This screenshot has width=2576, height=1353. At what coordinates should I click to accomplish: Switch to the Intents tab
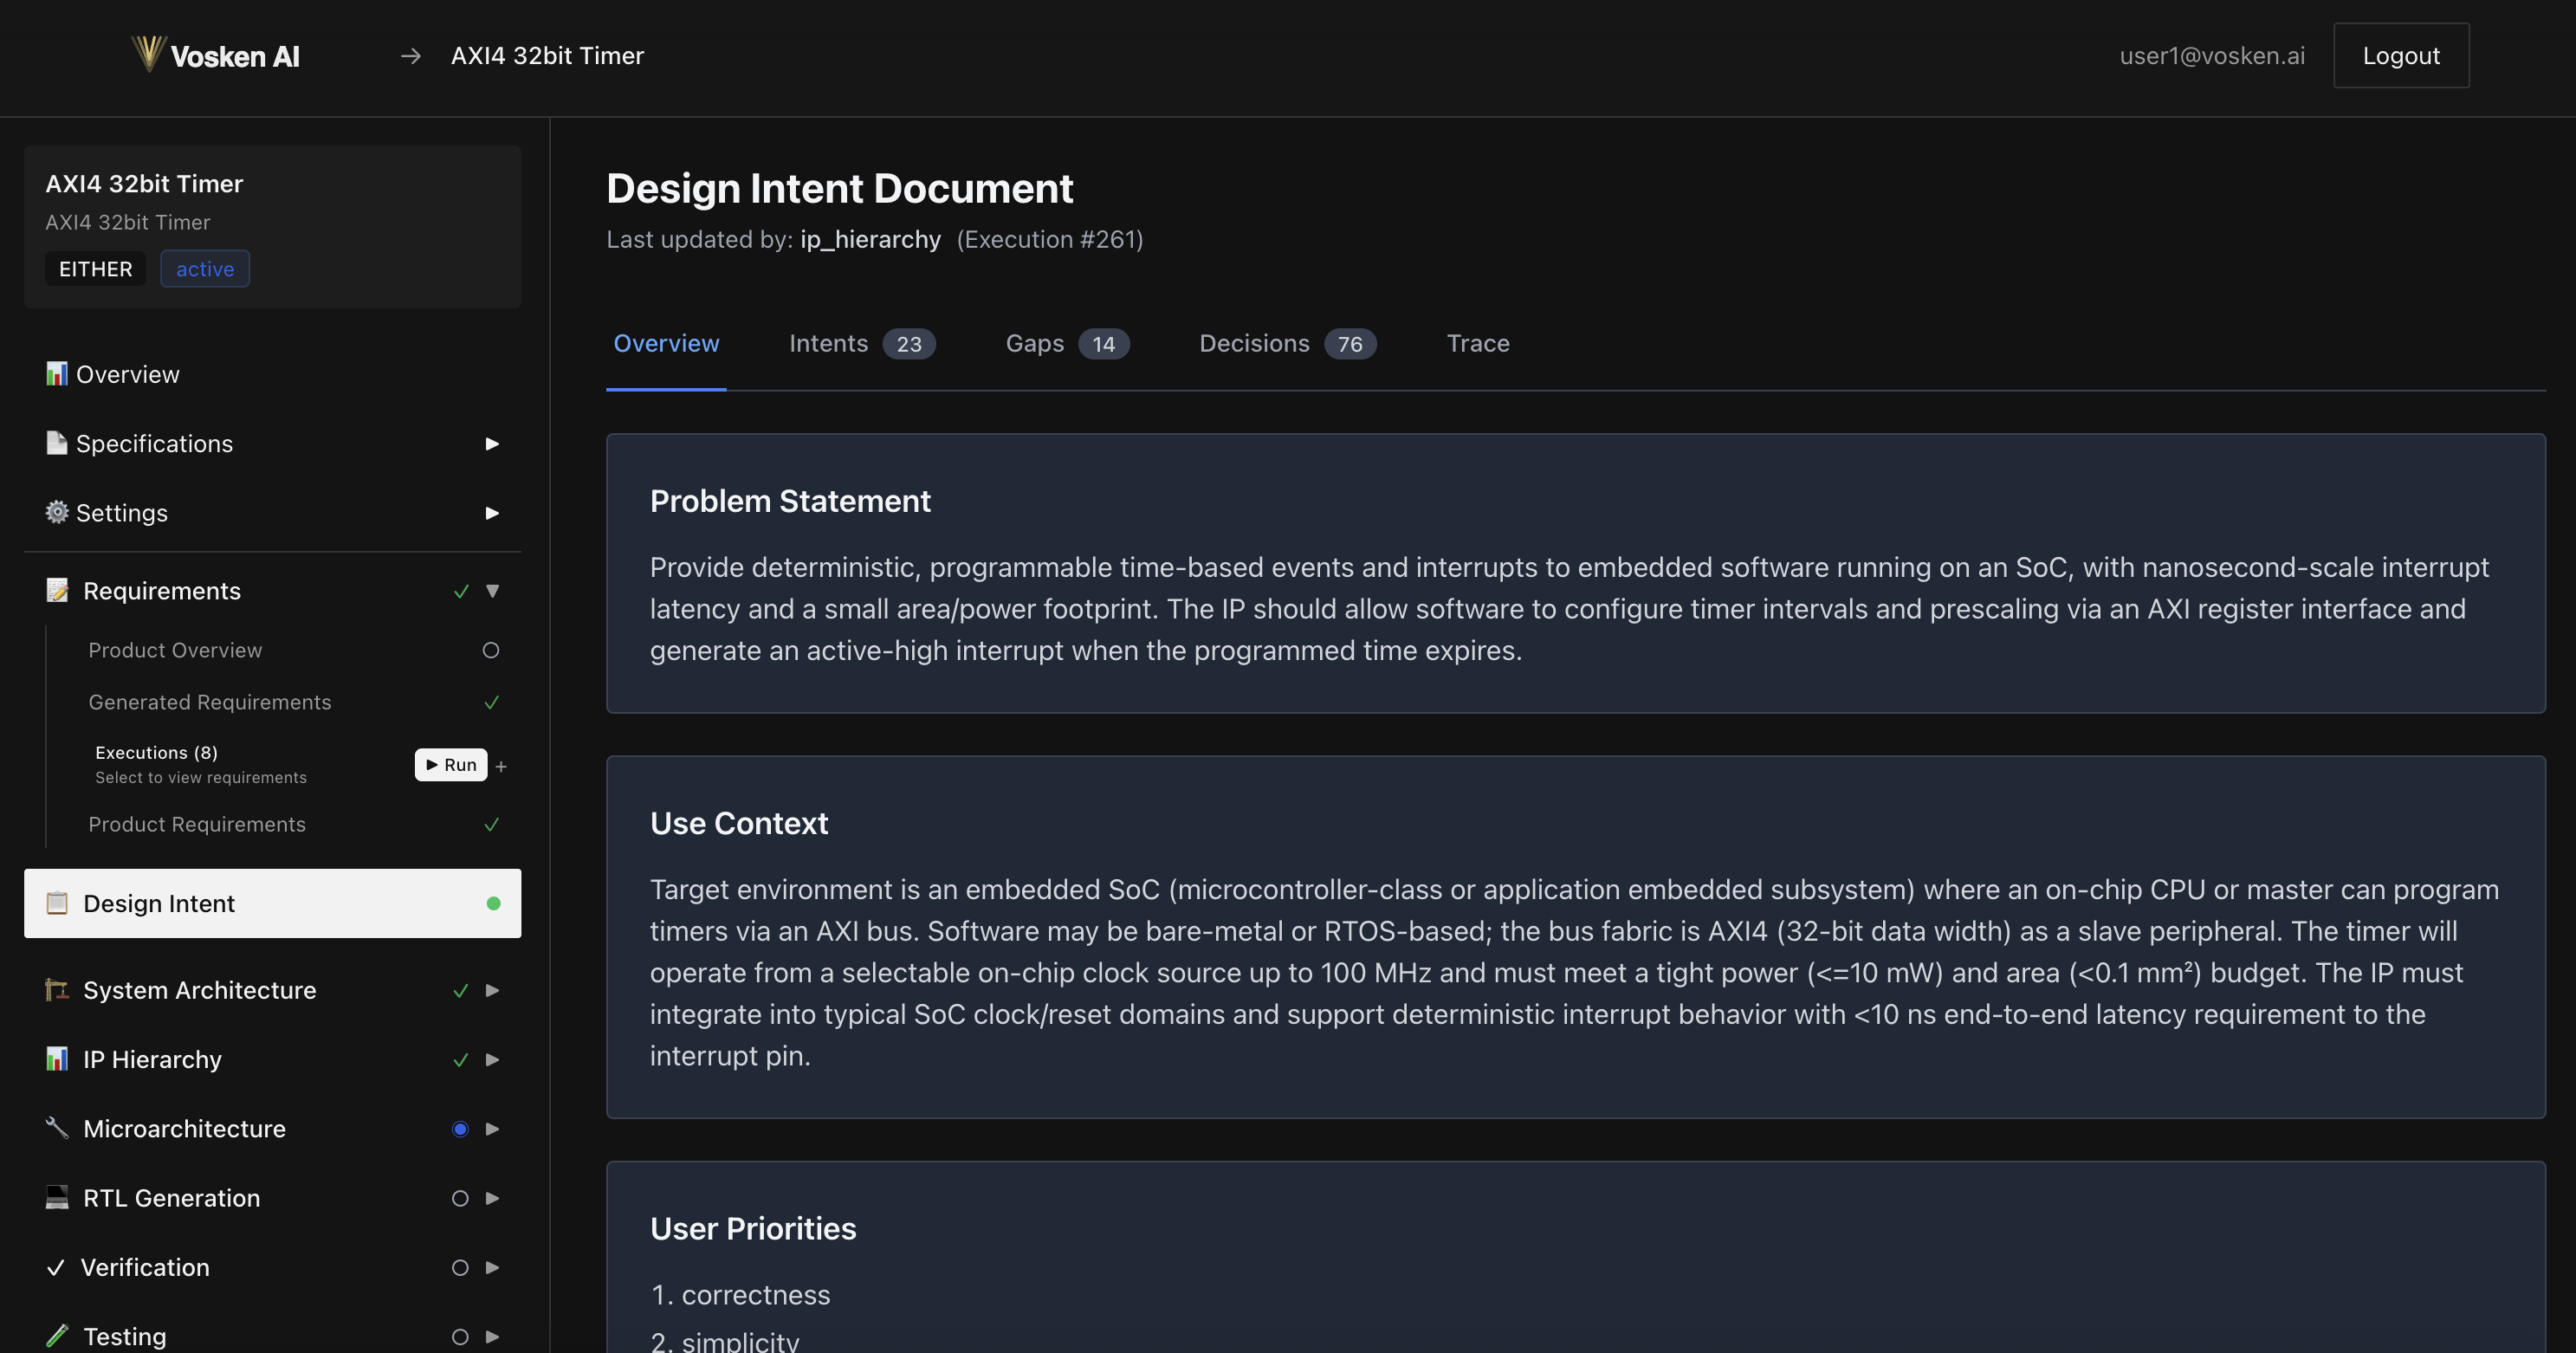pyautogui.click(x=829, y=343)
